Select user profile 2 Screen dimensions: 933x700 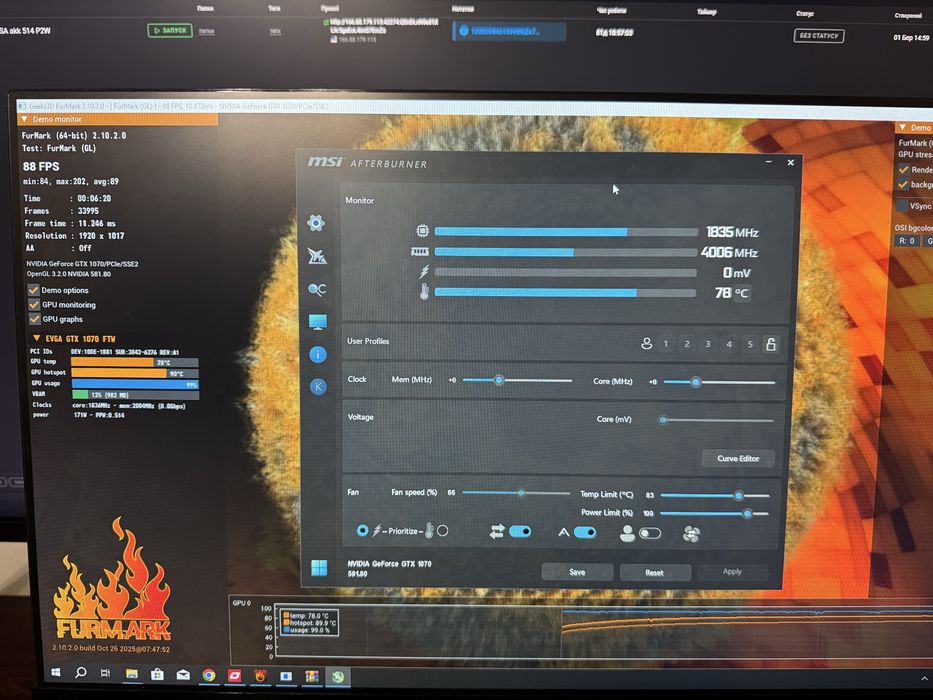(687, 343)
